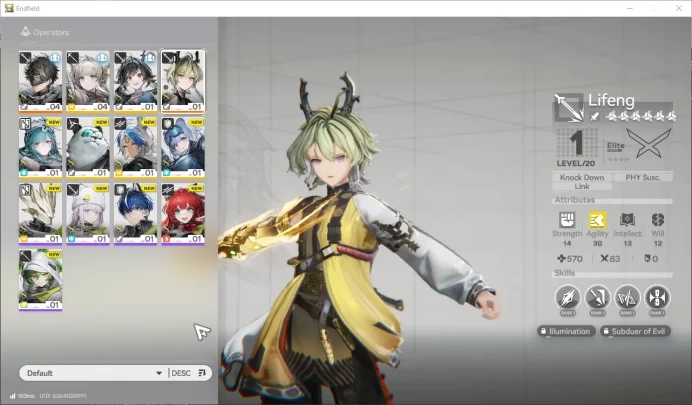The height and width of the screenshot is (405, 692).
Task: Click the network latency indicator 183ms
Action: point(22,396)
